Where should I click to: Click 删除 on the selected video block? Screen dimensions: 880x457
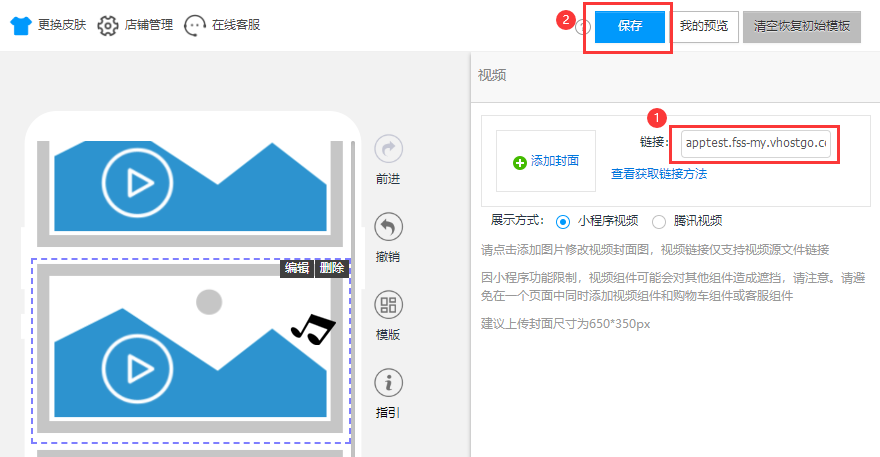click(331, 268)
